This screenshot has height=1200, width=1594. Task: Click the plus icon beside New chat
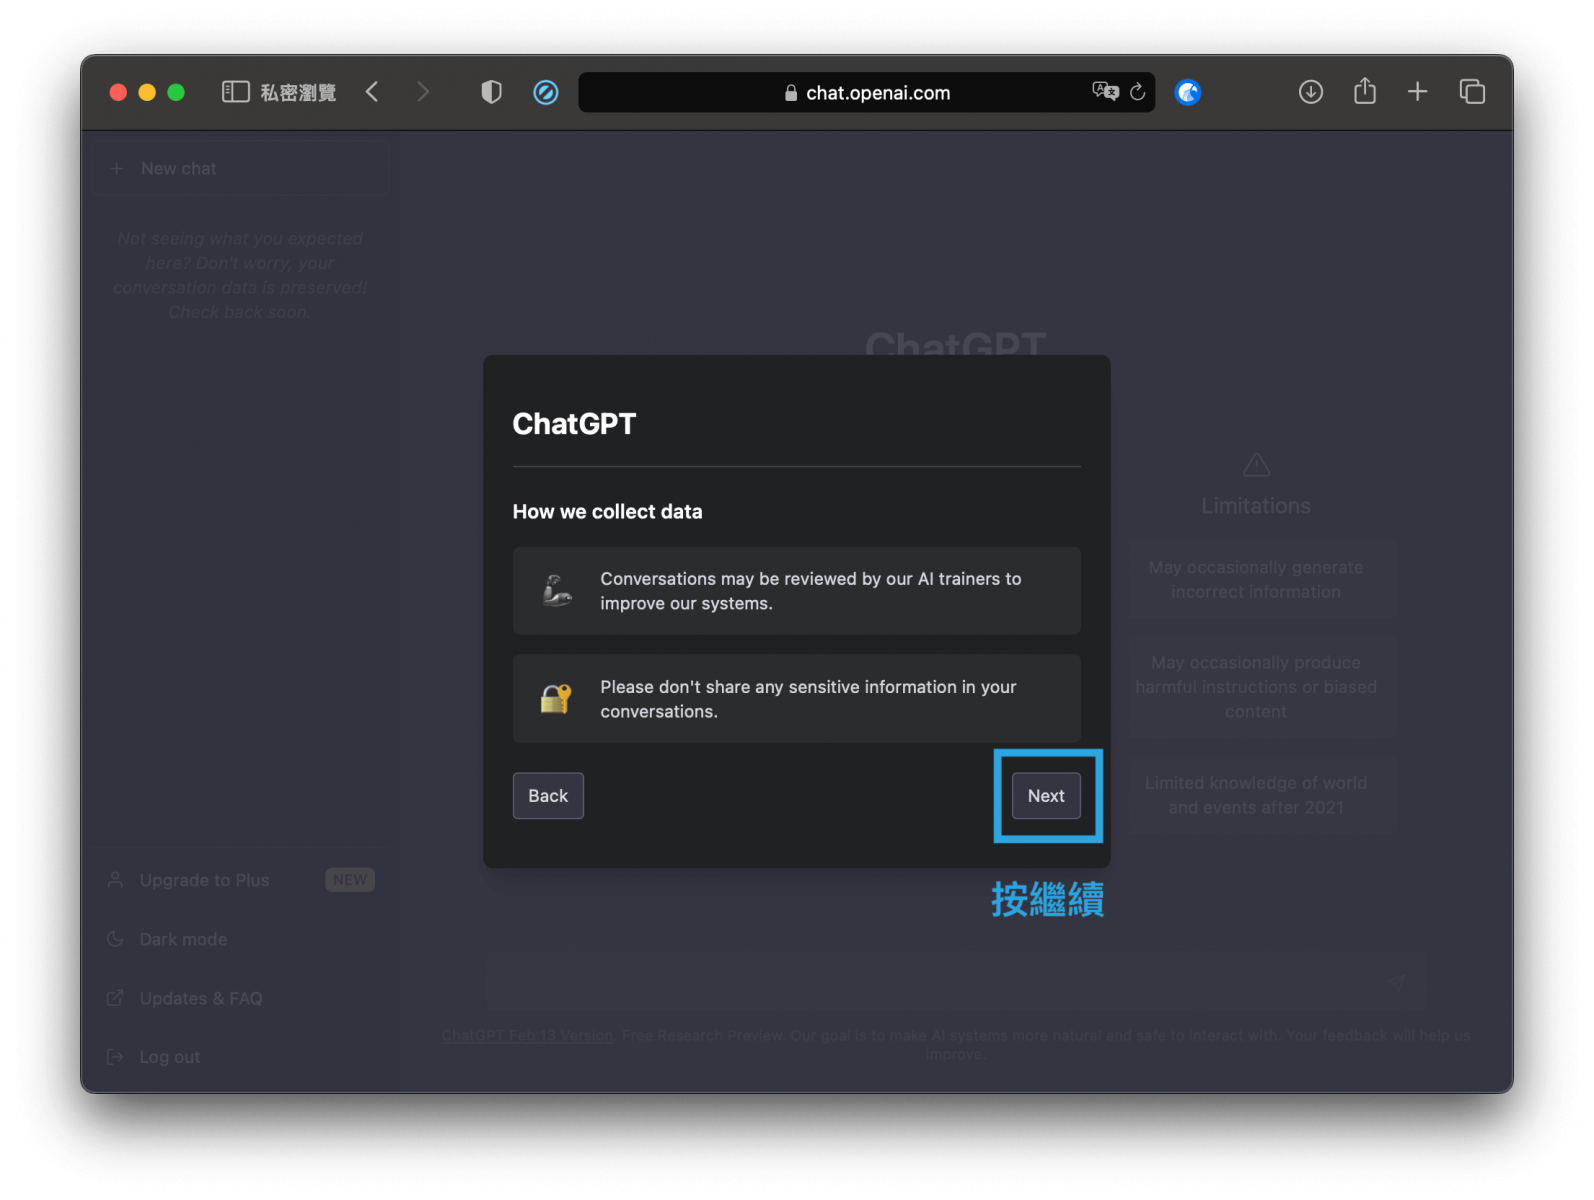[116, 168]
